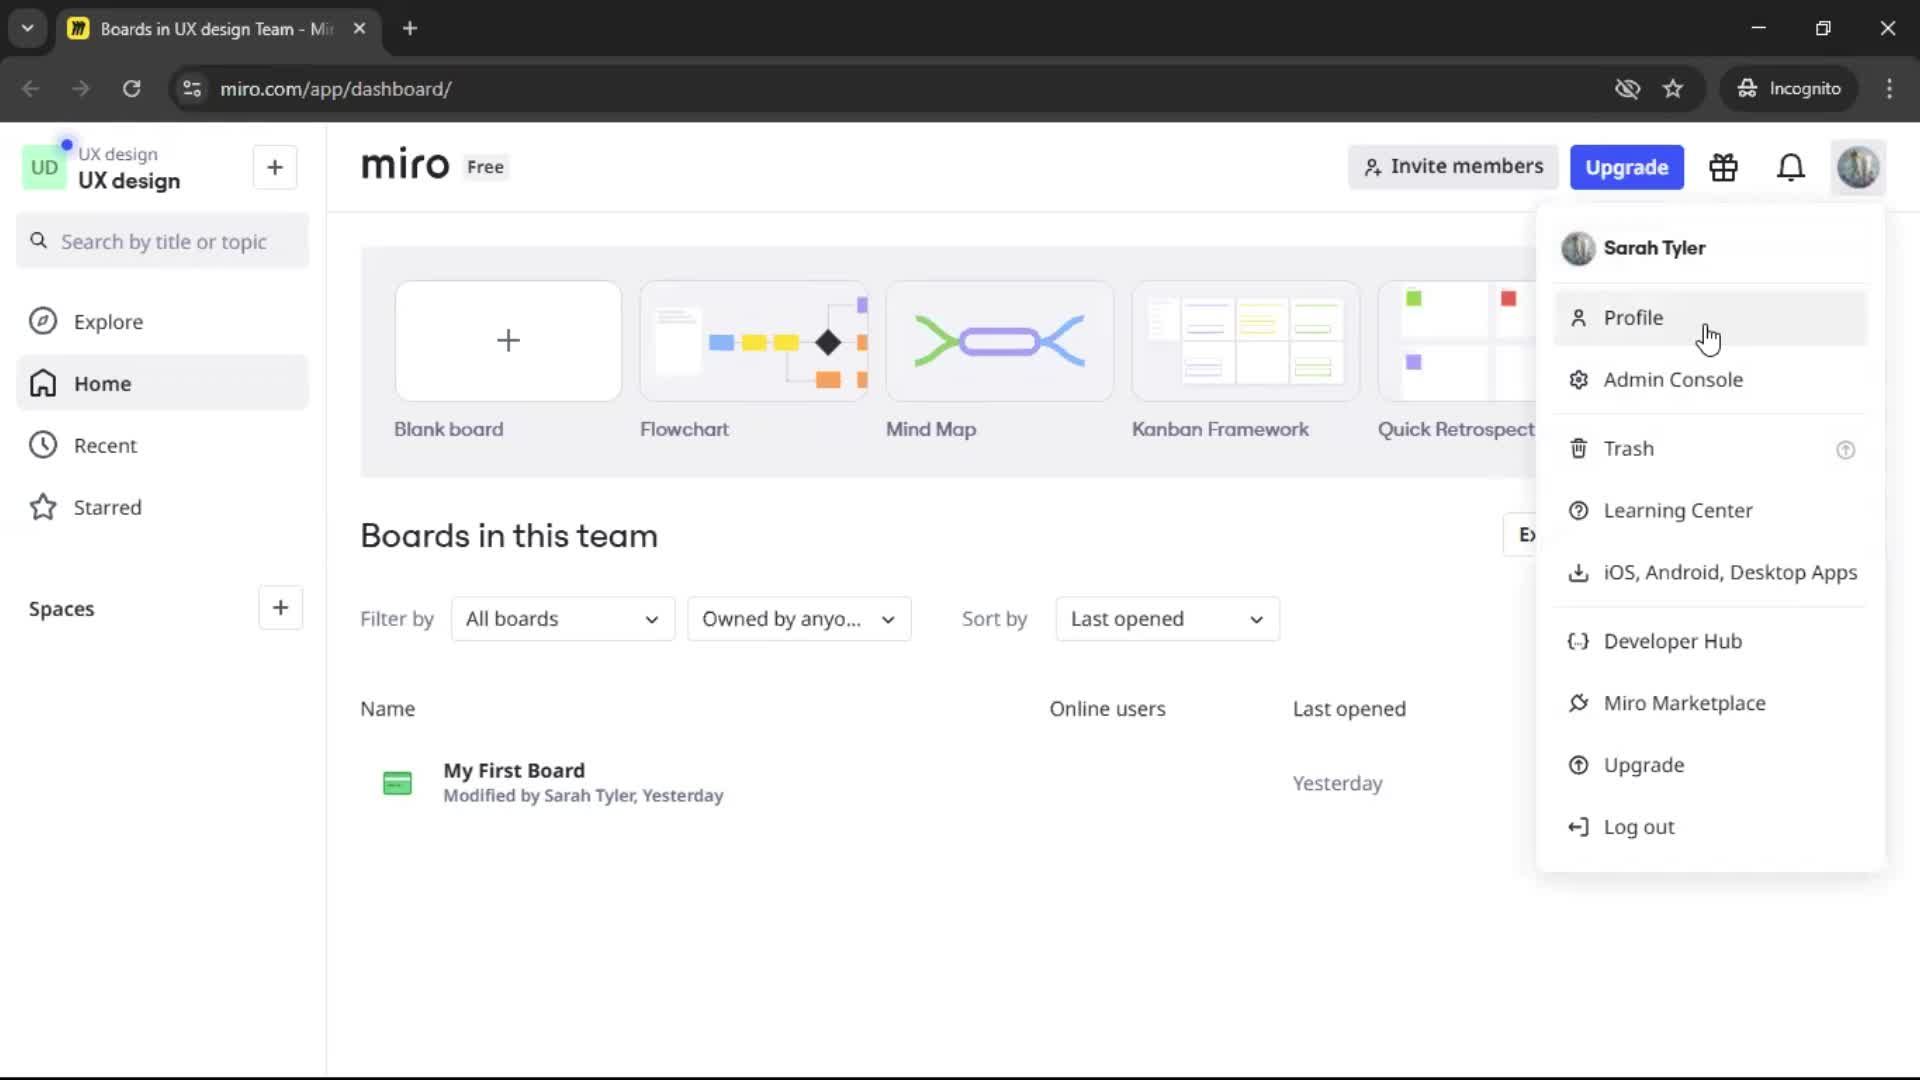Add a new Space with the plus button

point(280,608)
